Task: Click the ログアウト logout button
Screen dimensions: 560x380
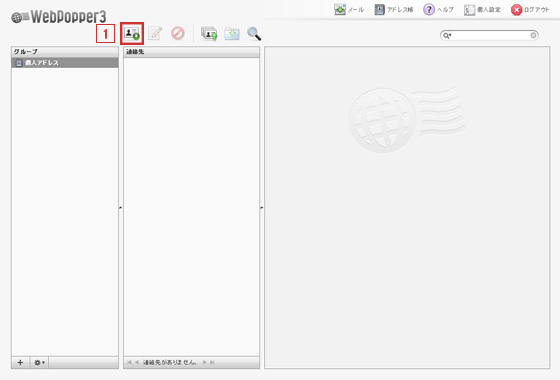Action: click(x=530, y=10)
